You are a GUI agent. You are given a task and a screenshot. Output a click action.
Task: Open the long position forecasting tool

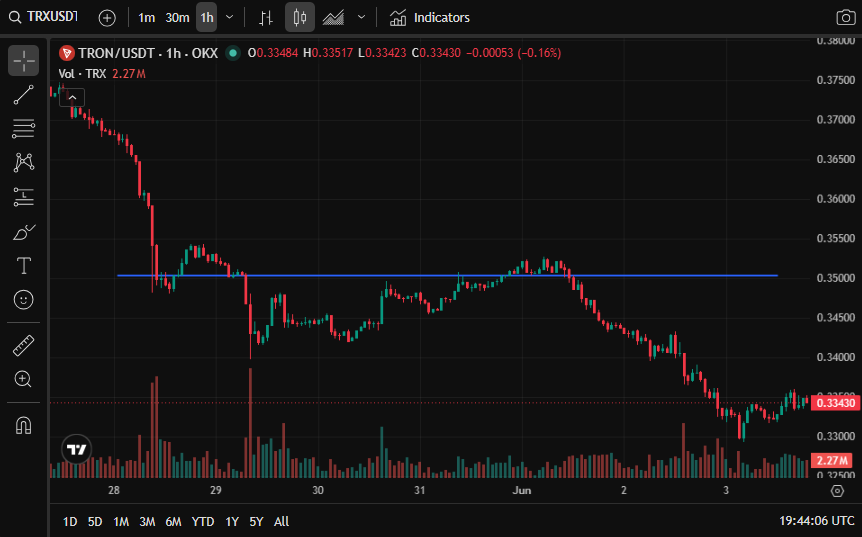click(x=24, y=197)
